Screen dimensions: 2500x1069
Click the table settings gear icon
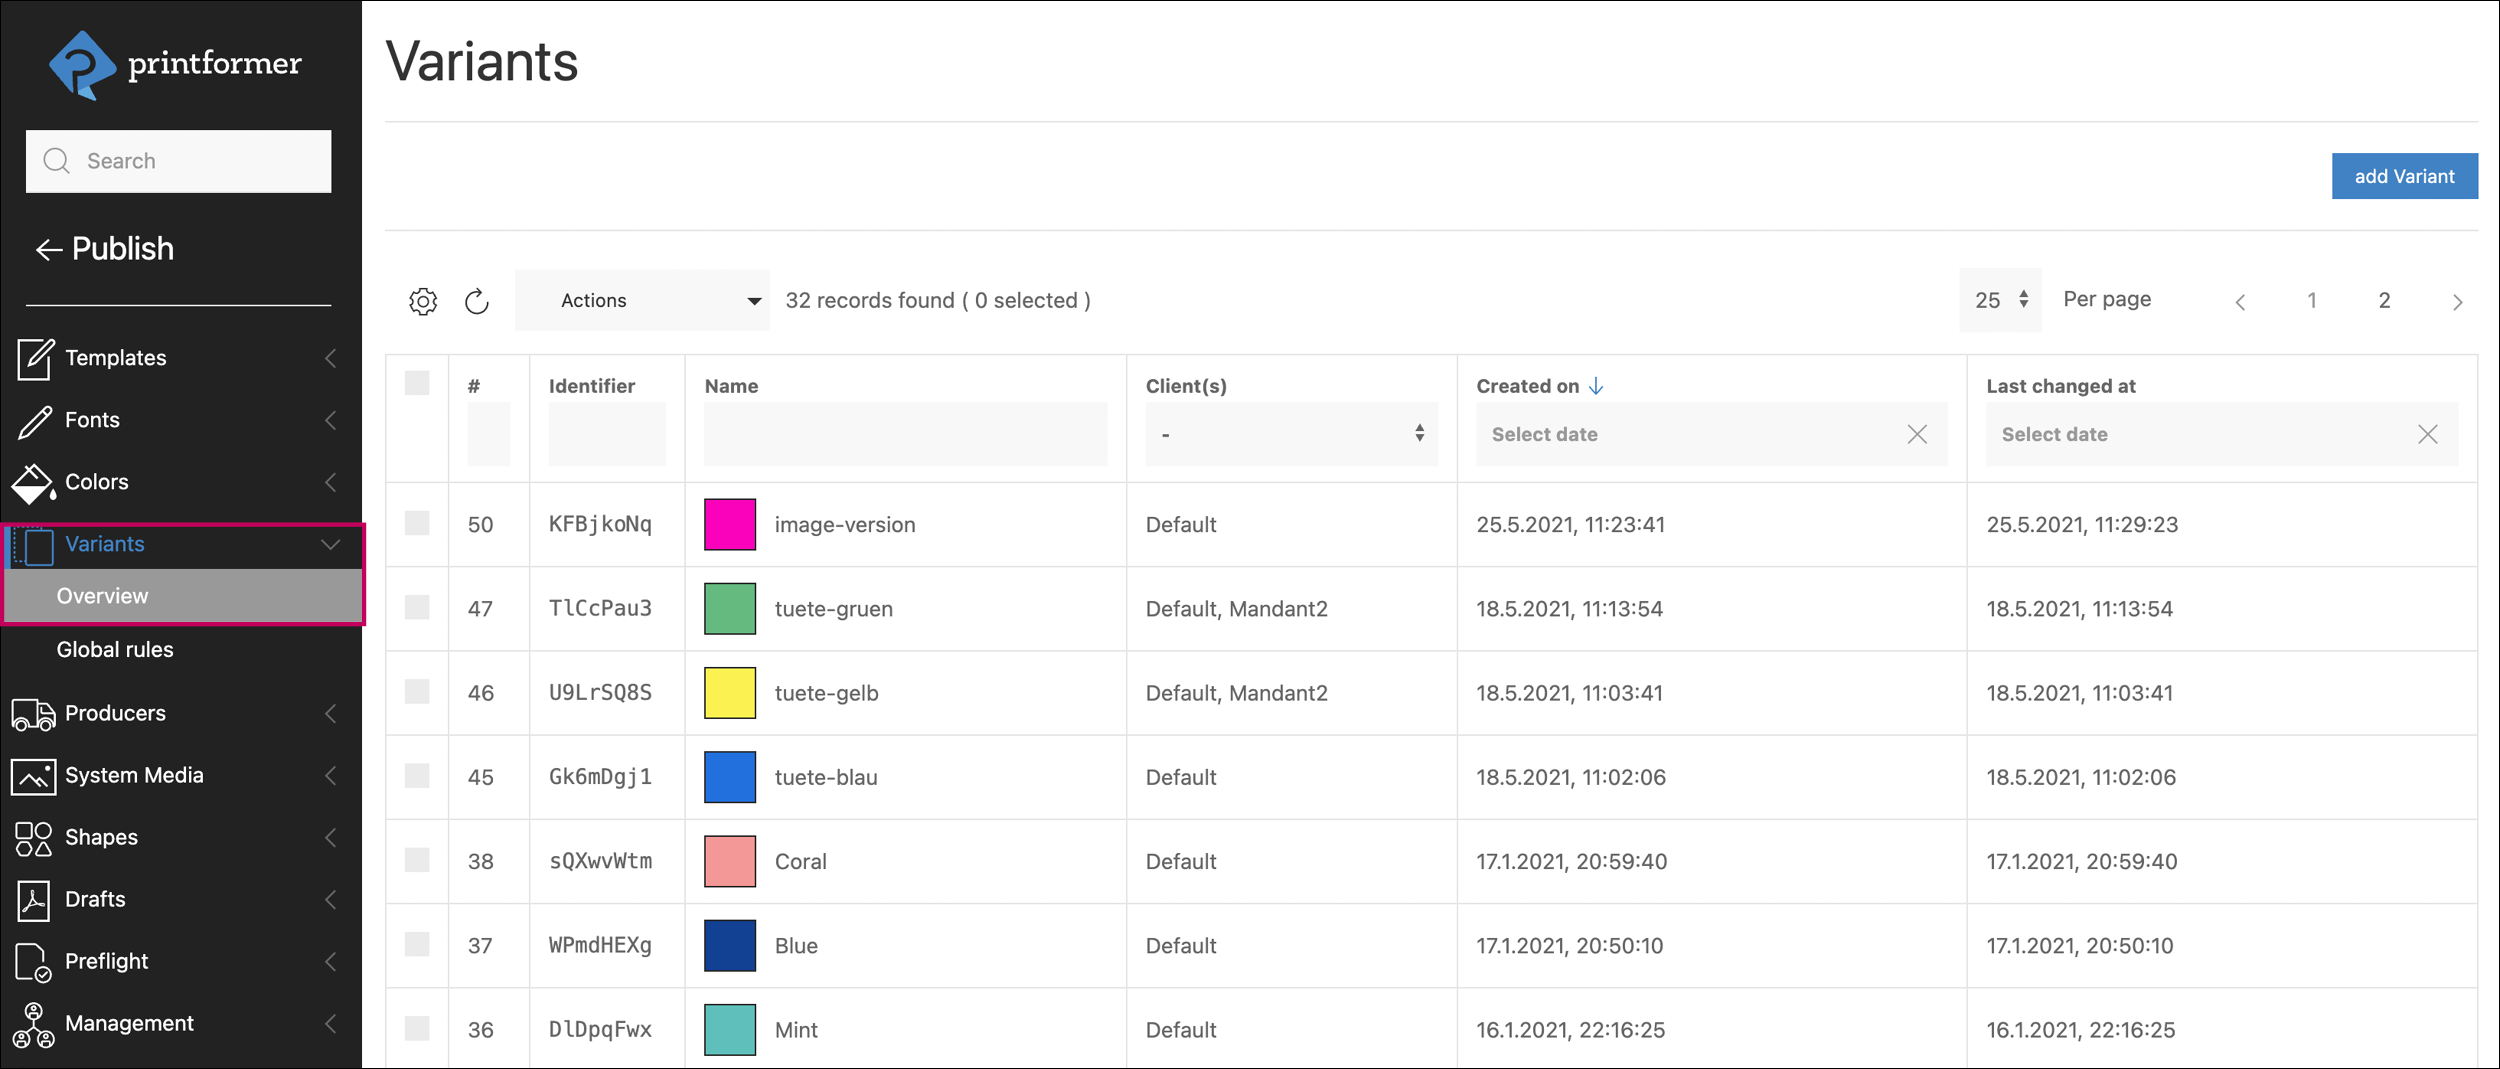coord(423,301)
